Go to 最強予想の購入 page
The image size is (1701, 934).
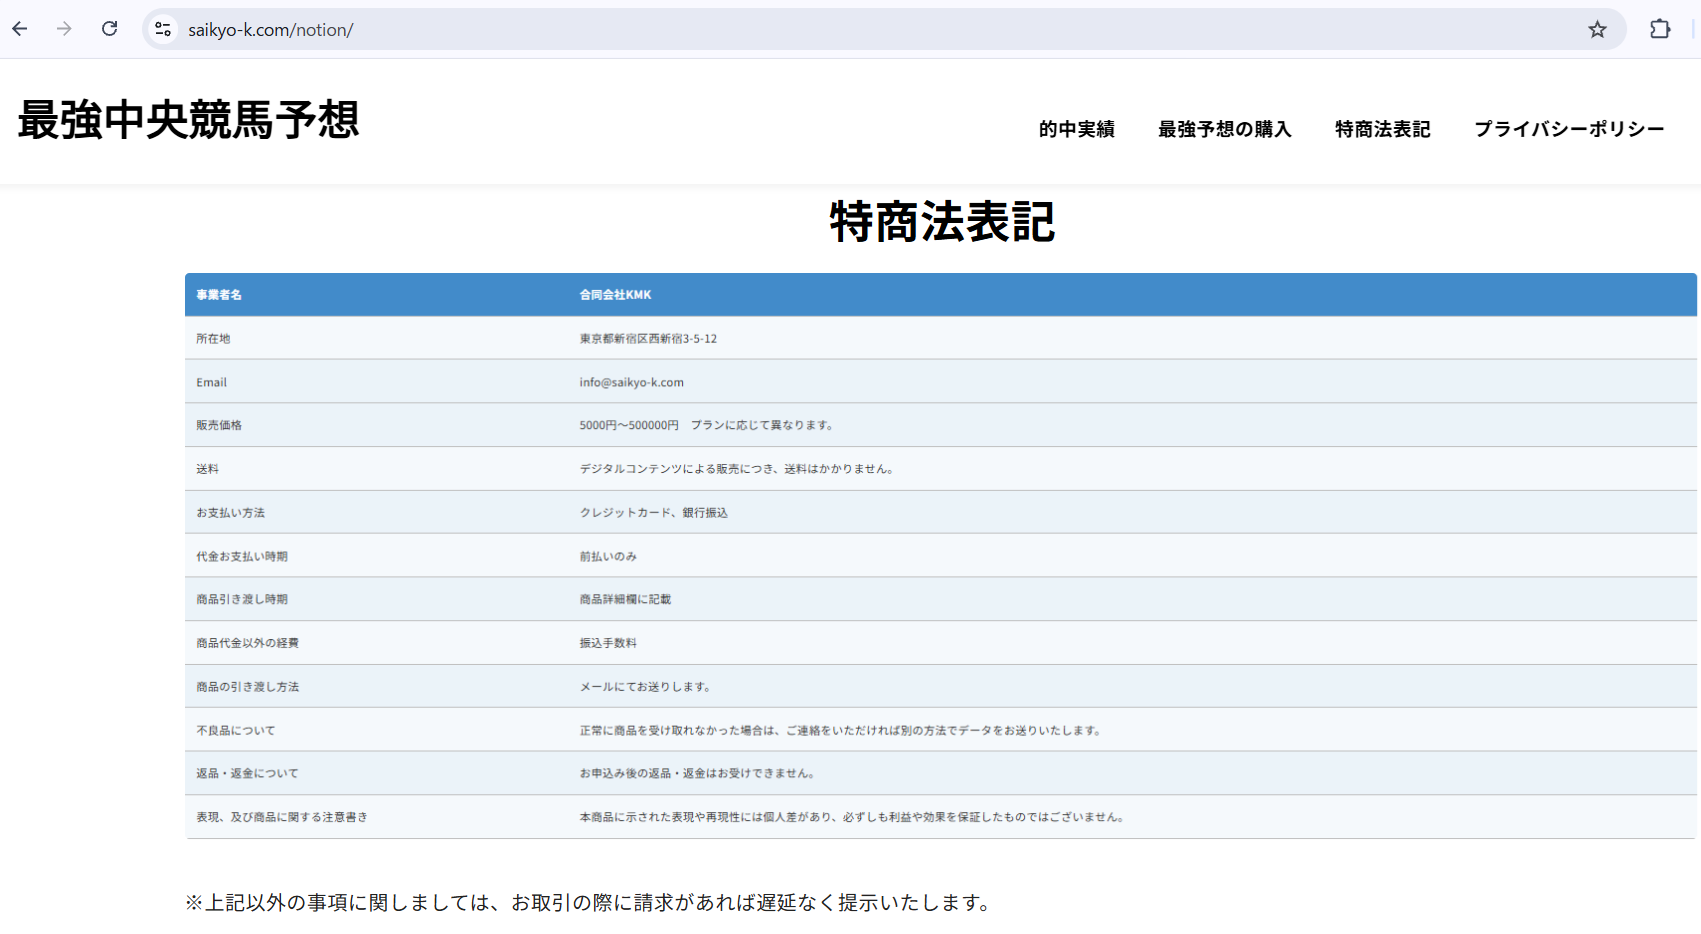pos(1224,129)
